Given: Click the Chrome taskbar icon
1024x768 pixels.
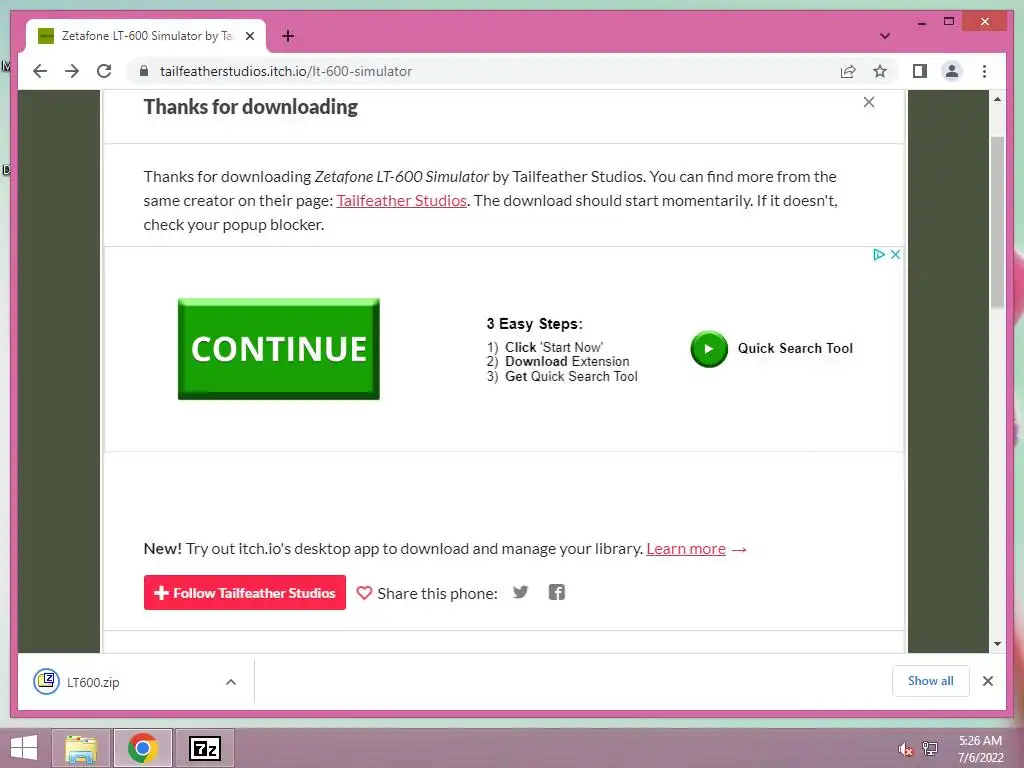Looking at the screenshot, I should pos(142,748).
